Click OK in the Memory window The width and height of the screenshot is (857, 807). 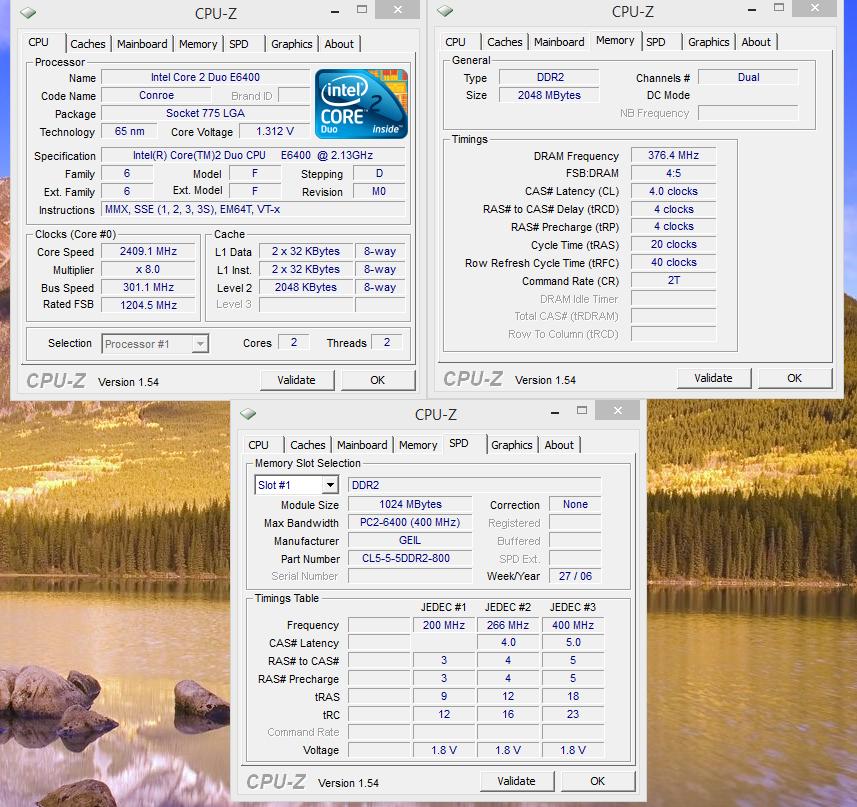[x=795, y=378]
